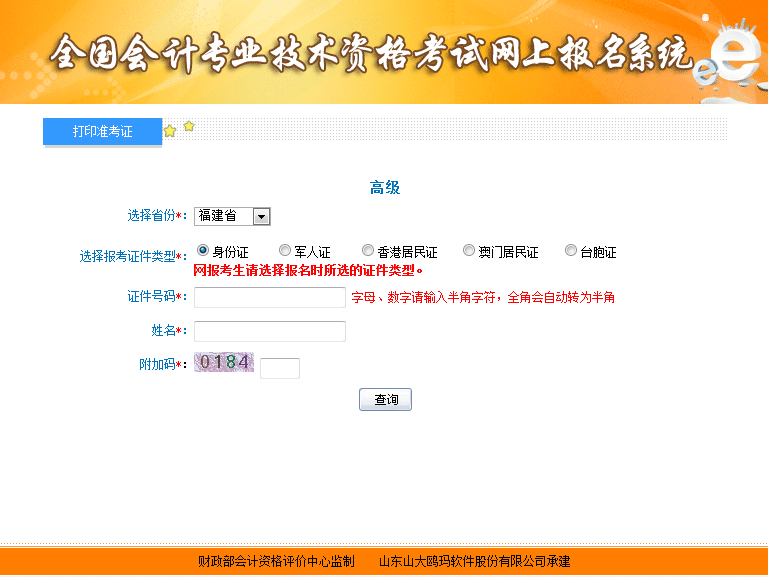
Task: Pick the 香港居民证 radio option
Action: 368,251
